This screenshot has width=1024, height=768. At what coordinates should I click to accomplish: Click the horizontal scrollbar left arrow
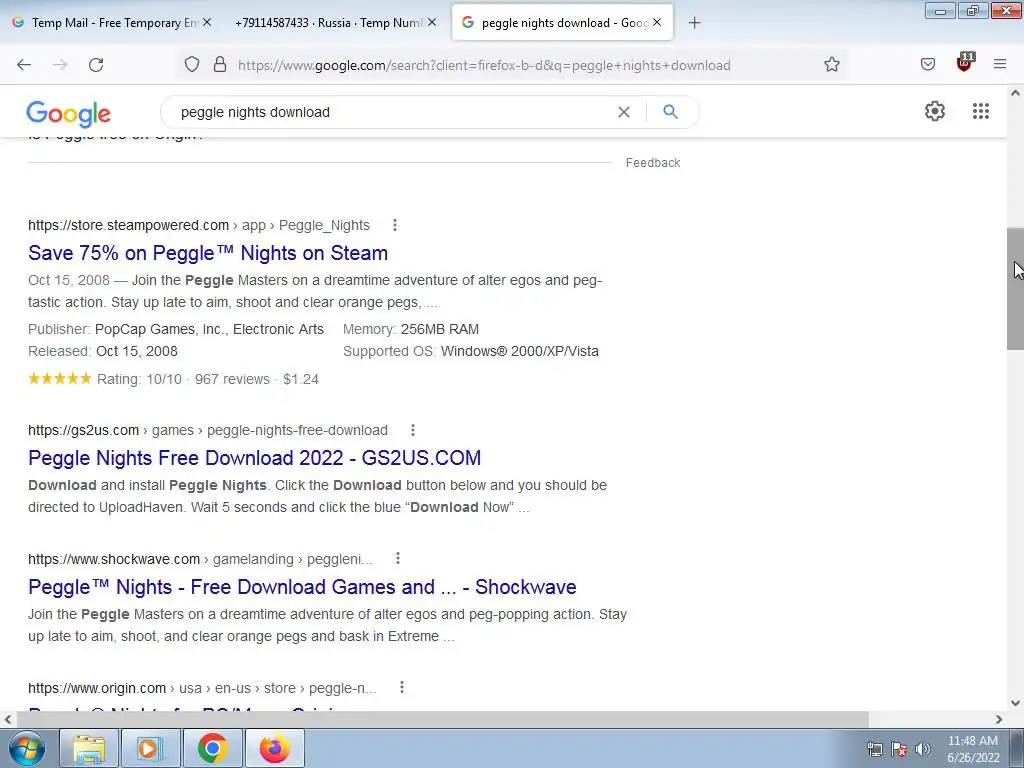tap(8, 719)
